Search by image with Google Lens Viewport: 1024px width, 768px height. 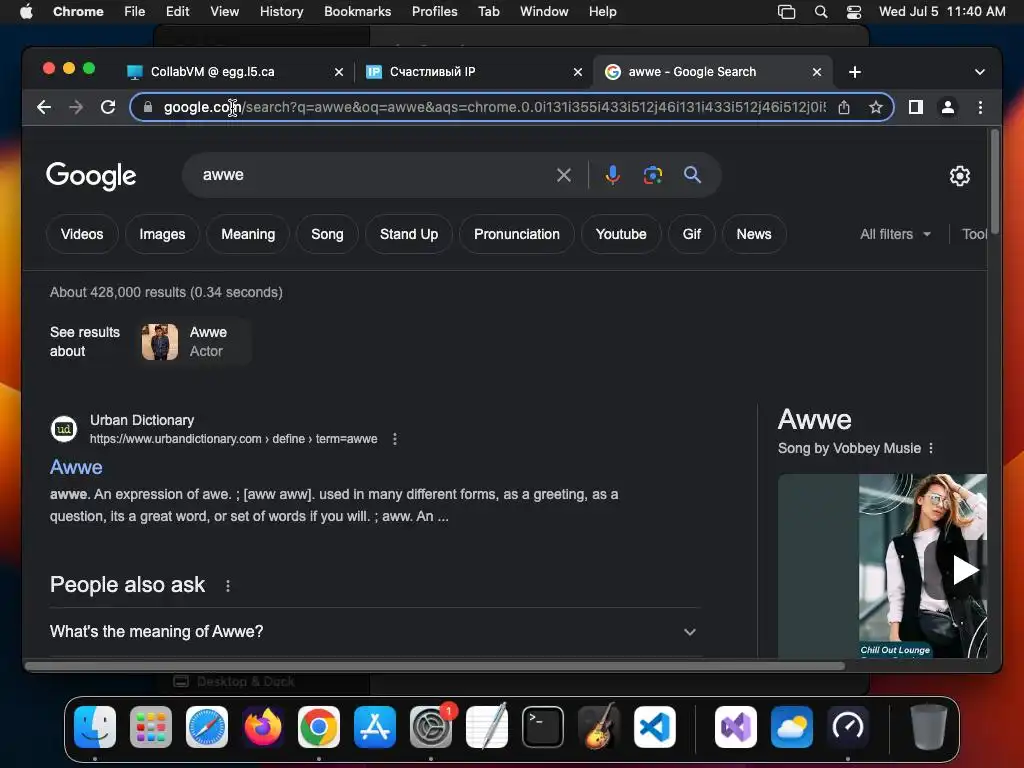pyautogui.click(x=652, y=175)
